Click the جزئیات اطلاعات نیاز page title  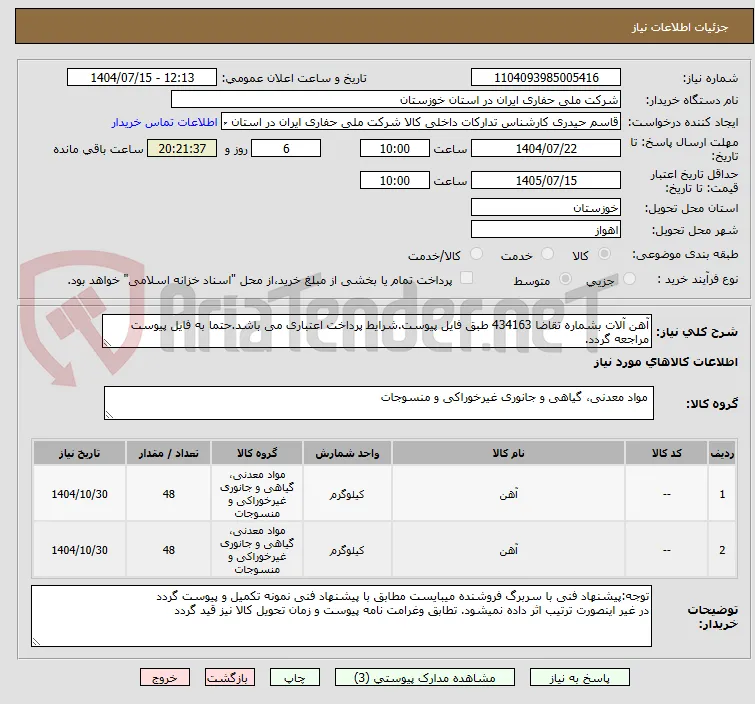coord(680,27)
